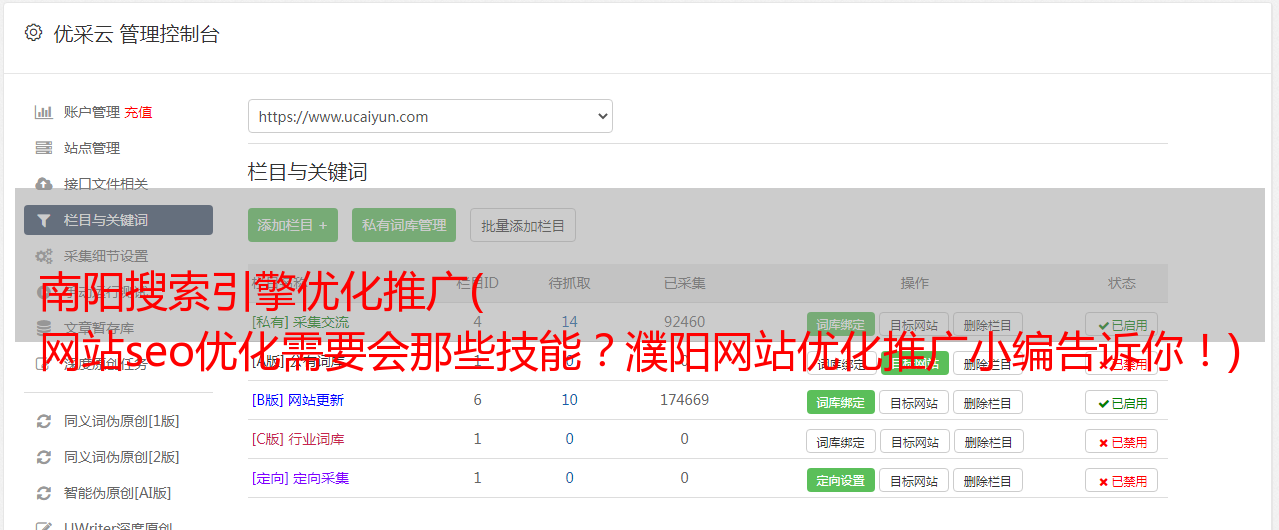Open the site URL dropdown showing ucaiyun.com
Viewport: 1279px width, 530px height.
tap(430, 116)
